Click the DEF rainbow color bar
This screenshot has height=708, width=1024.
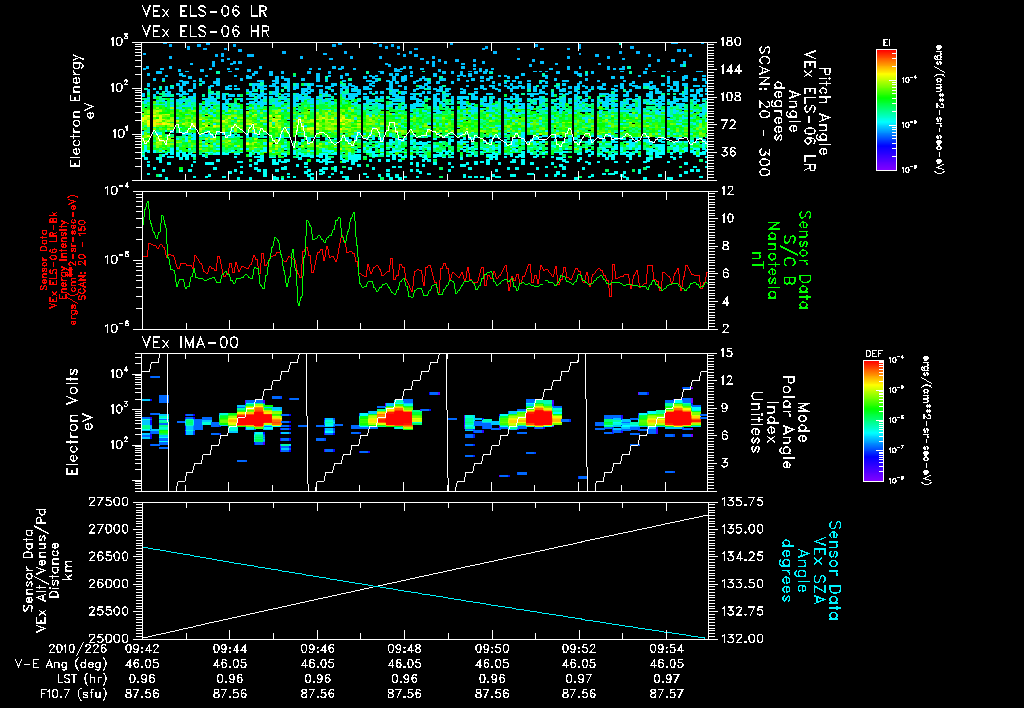(873, 421)
